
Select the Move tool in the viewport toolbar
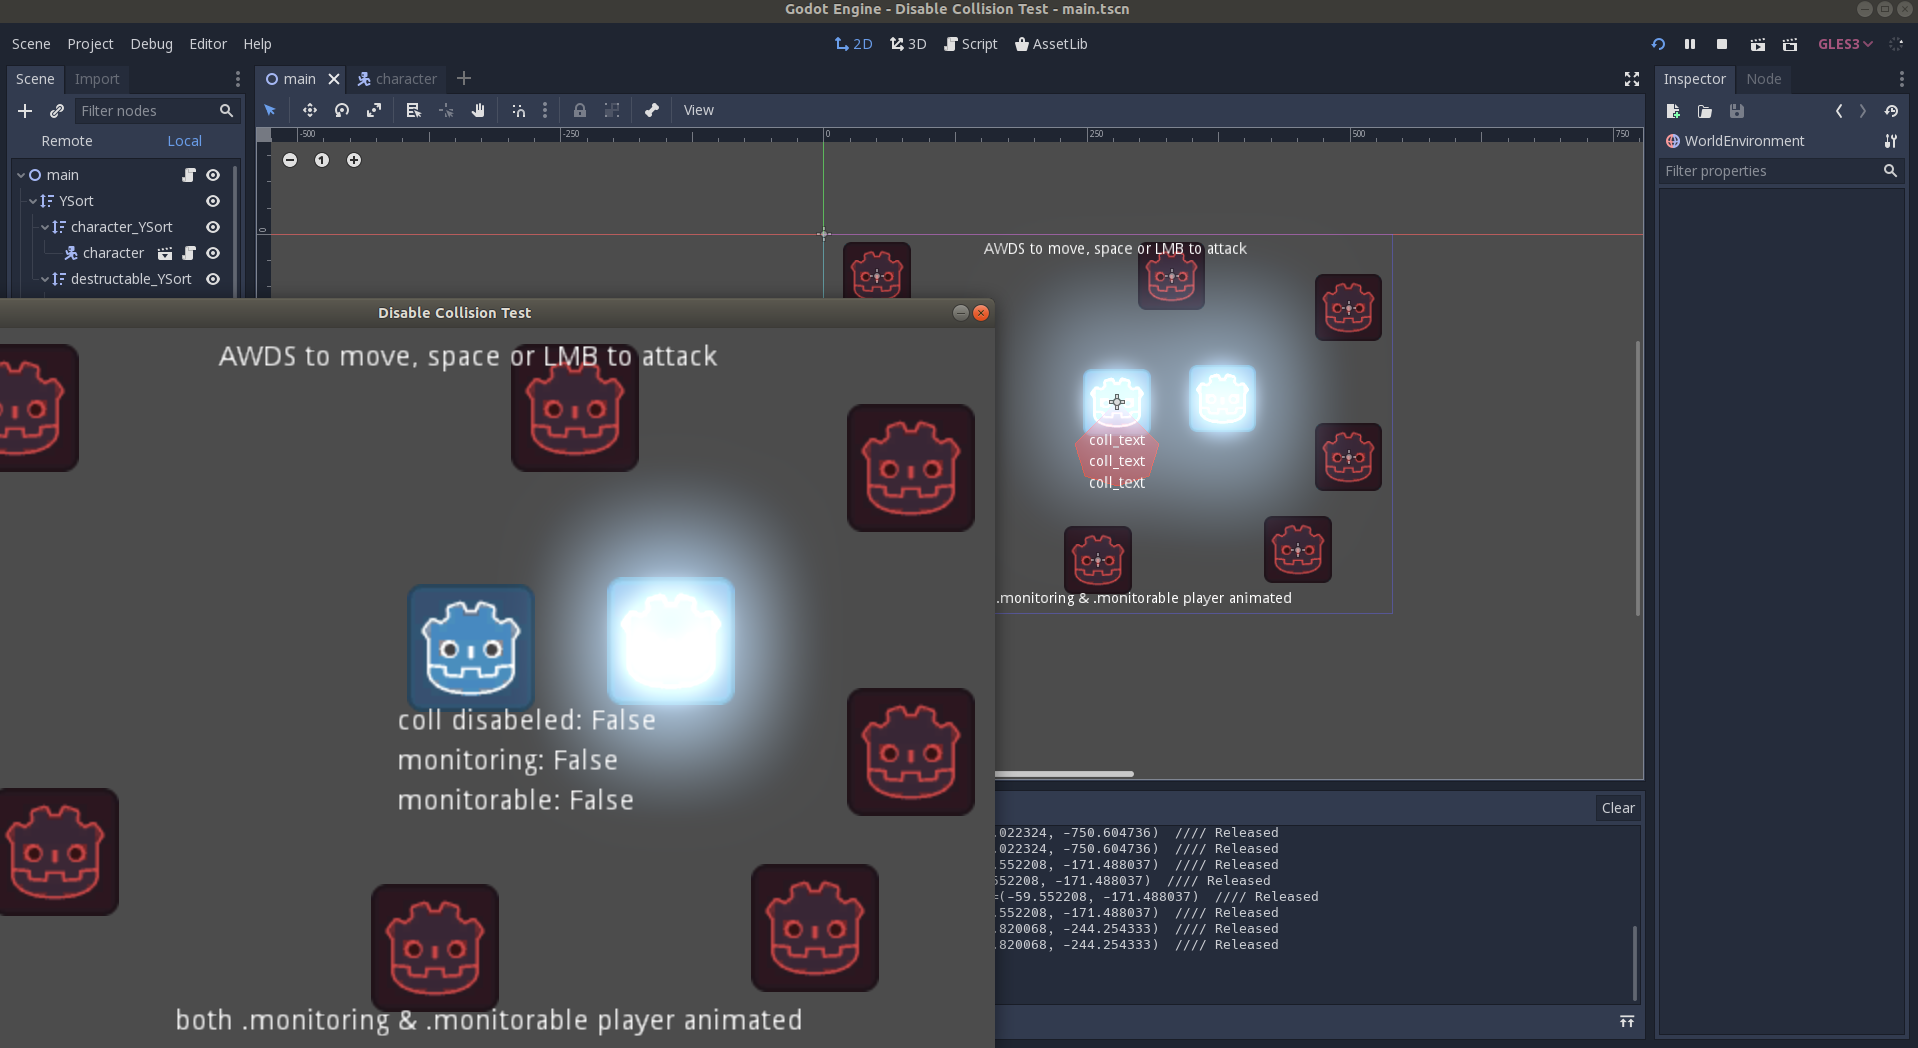coord(310,110)
